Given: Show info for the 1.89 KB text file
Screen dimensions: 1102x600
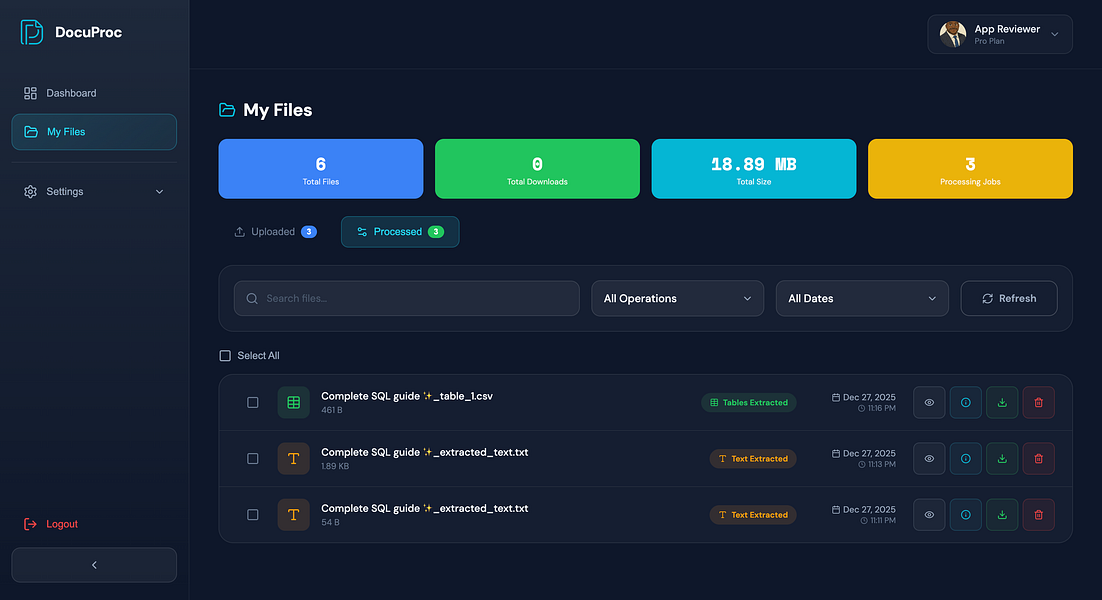Looking at the screenshot, I should click(966, 459).
